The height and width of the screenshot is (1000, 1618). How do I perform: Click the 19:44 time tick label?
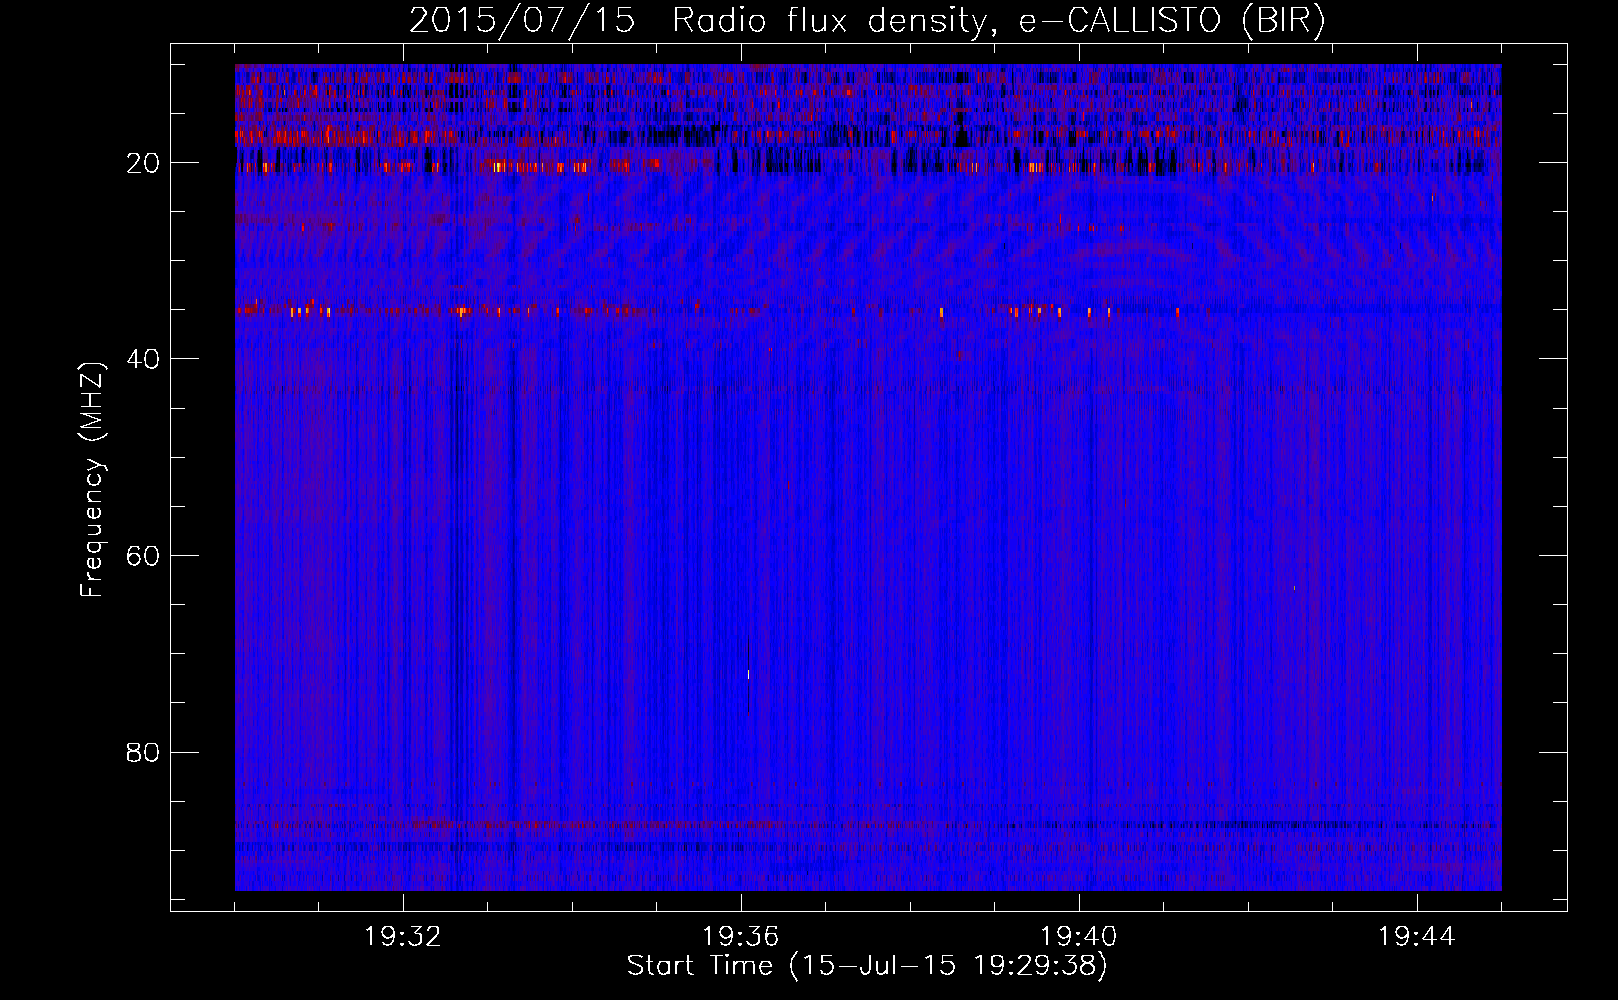1417,937
